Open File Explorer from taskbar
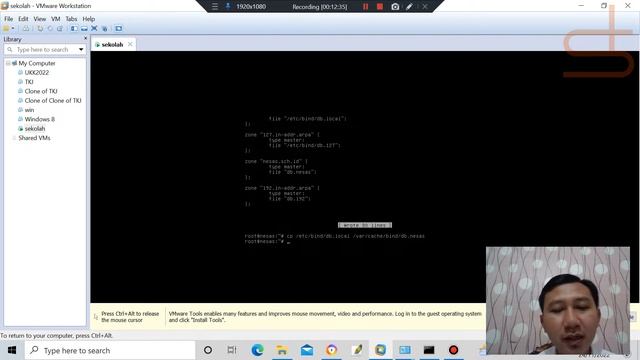 [x=282, y=350]
